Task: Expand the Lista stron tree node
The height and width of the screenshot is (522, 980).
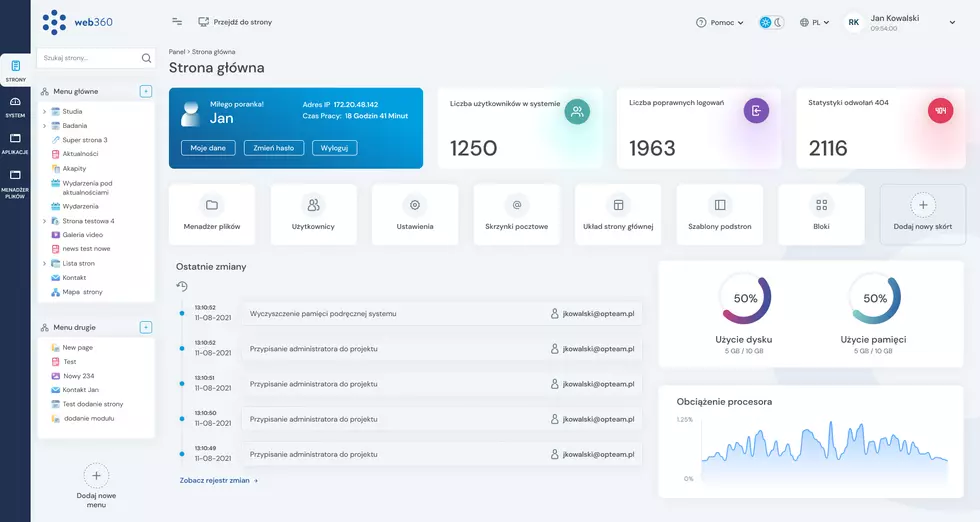Action: 45,263
